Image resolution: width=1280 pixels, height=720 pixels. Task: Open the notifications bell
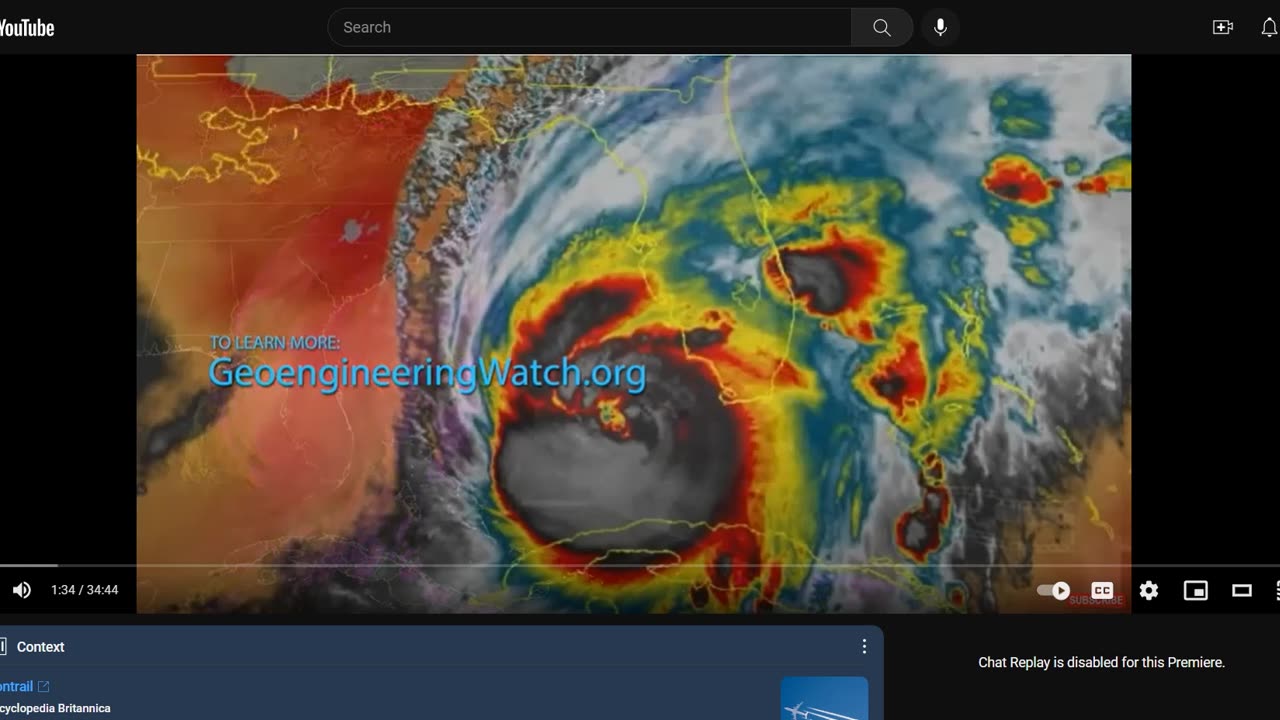[x=1269, y=27]
